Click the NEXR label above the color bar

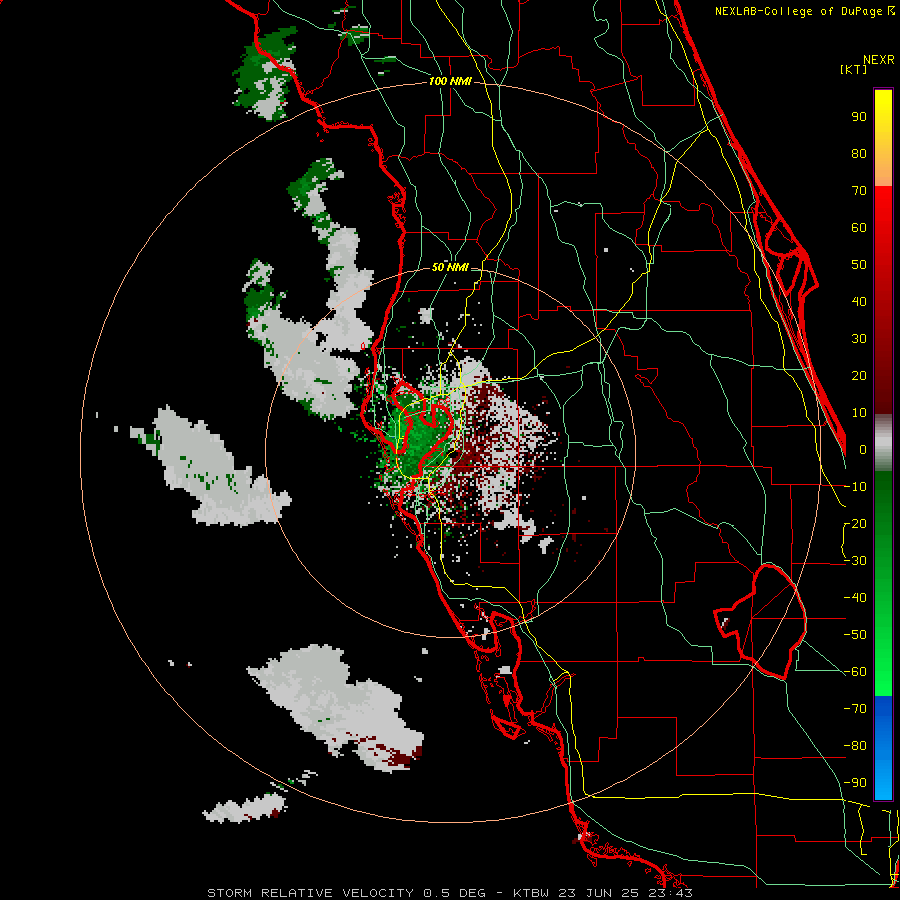coord(879,60)
